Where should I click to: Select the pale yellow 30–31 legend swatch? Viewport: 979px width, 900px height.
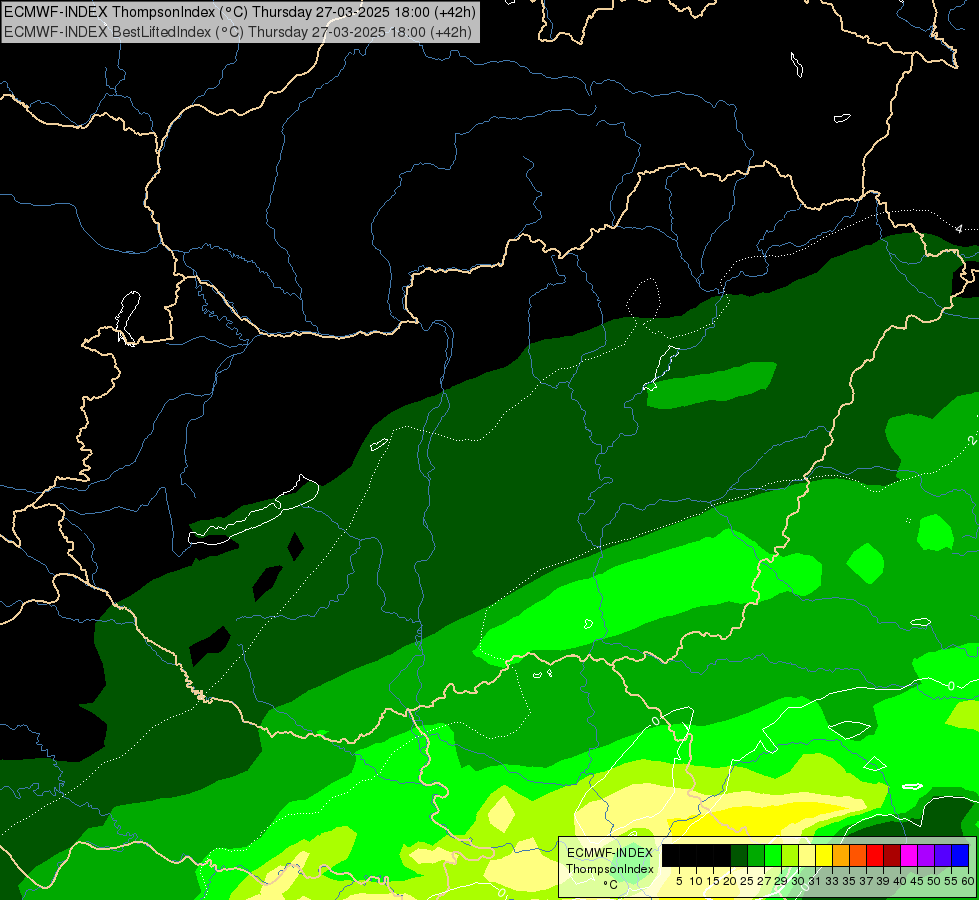click(x=807, y=856)
